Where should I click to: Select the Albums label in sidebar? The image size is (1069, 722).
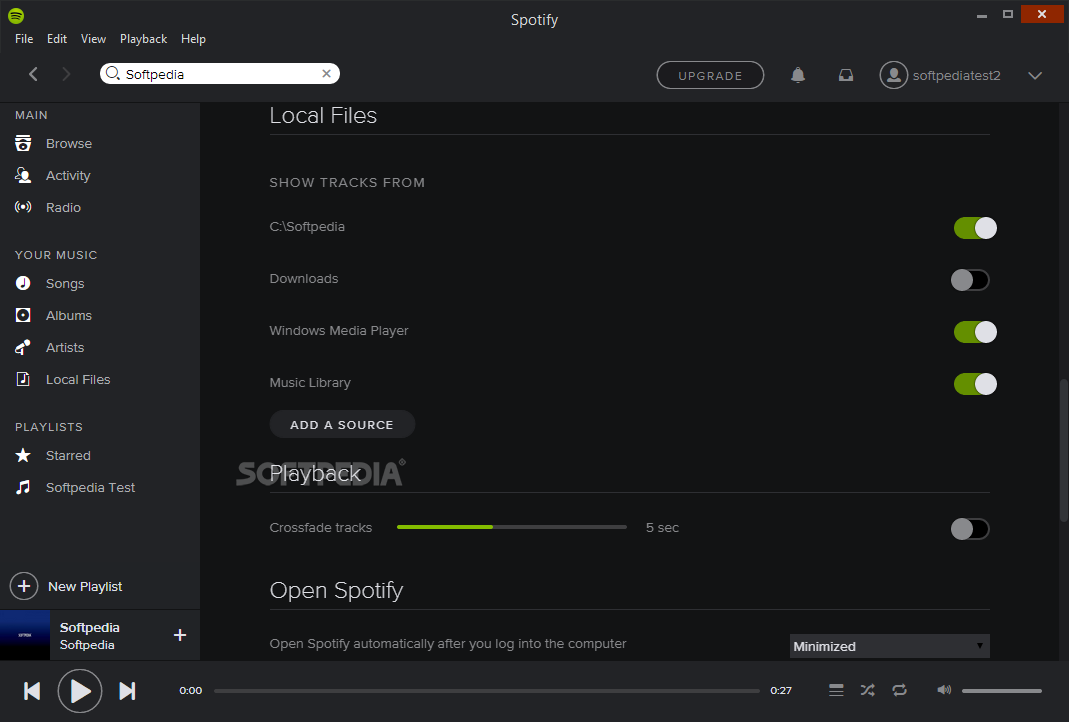(x=68, y=315)
